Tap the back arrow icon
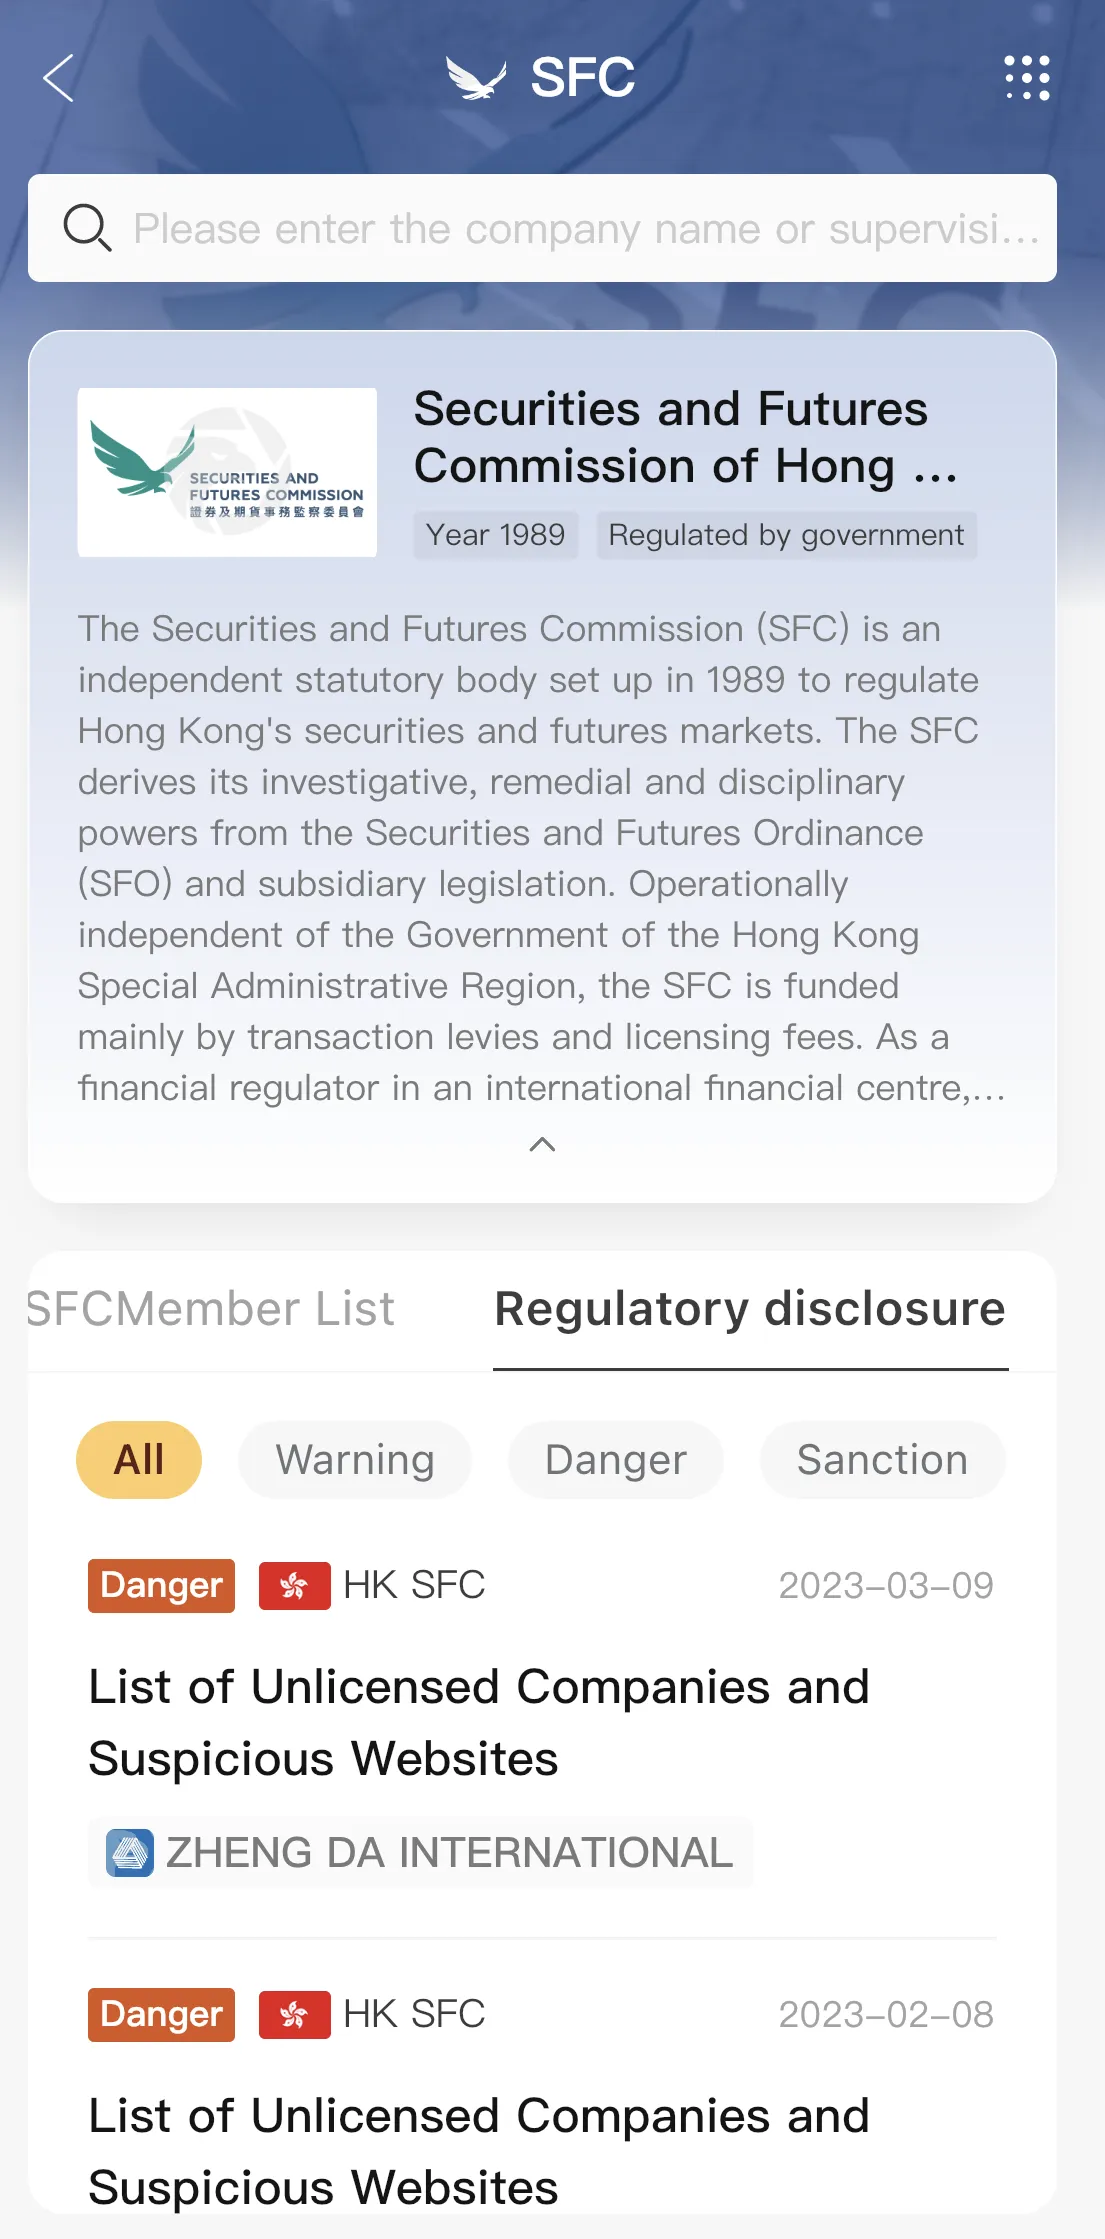1105x2239 pixels. [58, 78]
